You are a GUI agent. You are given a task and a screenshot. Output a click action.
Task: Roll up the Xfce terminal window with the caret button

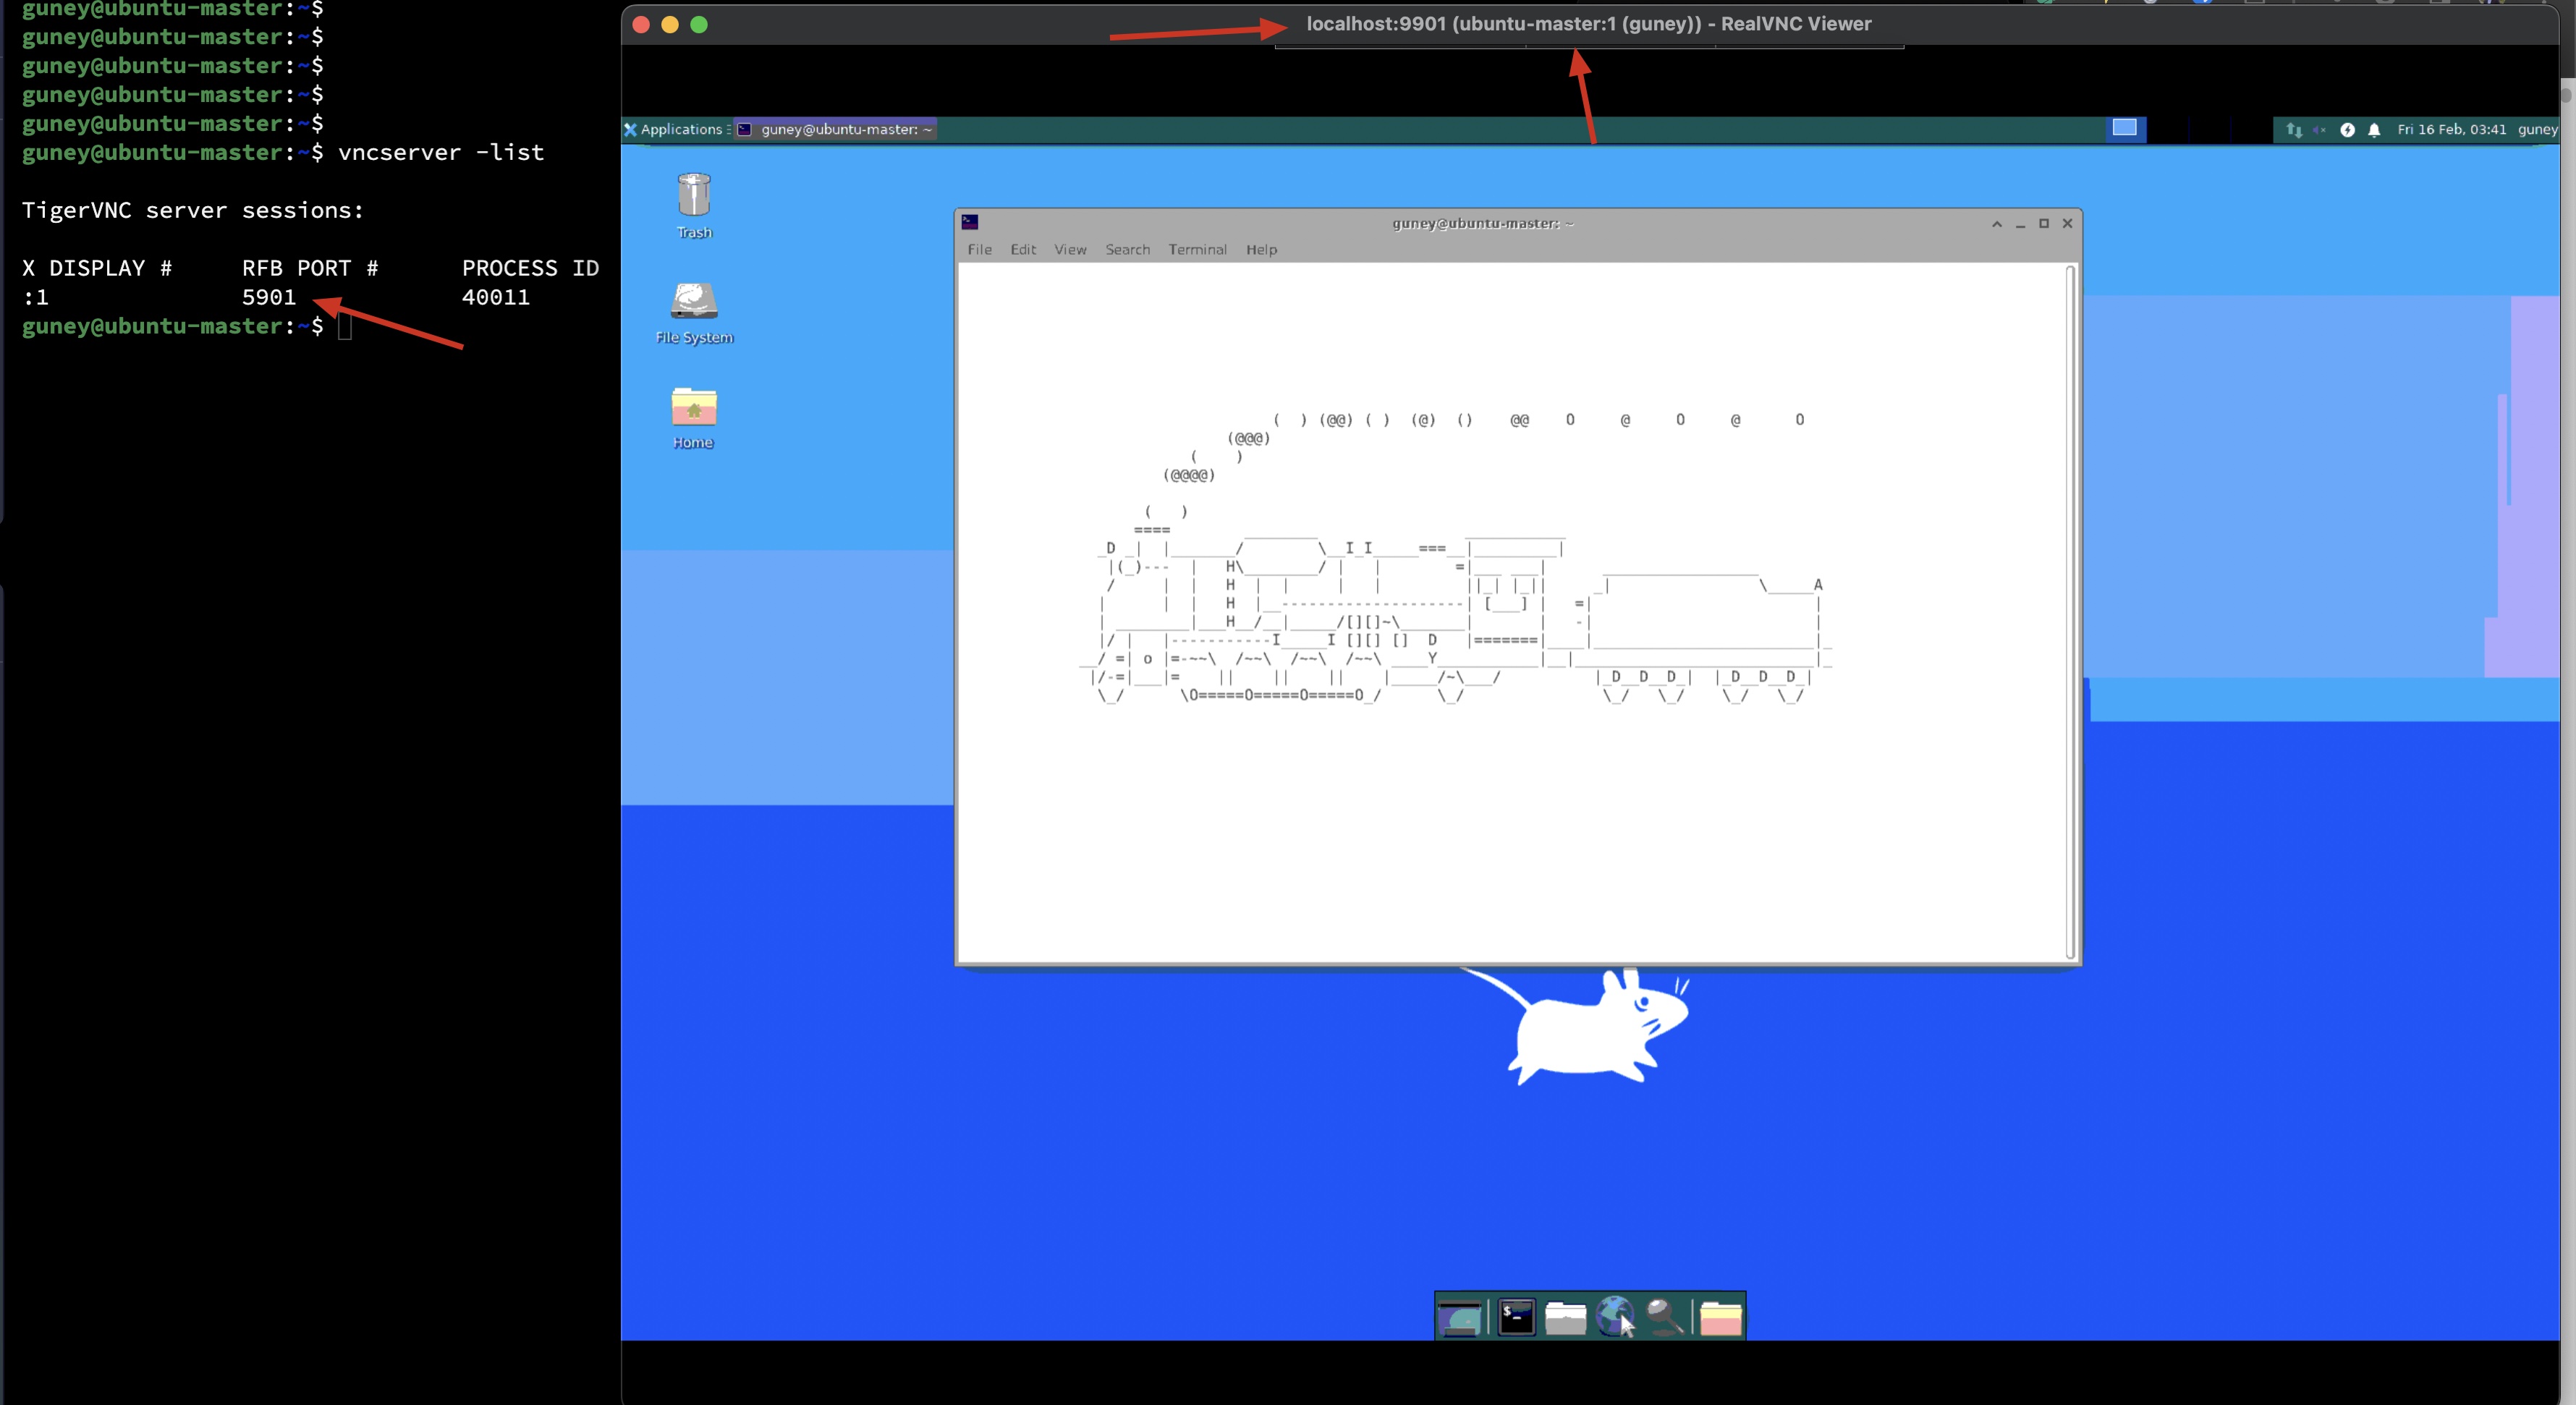[1996, 224]
